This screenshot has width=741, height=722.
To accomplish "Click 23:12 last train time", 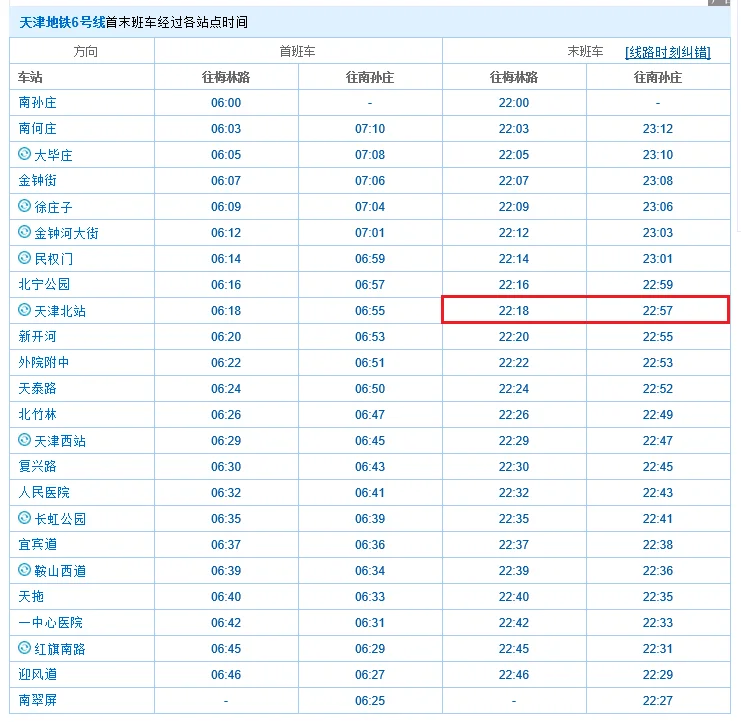I will [x=657, y=129].
